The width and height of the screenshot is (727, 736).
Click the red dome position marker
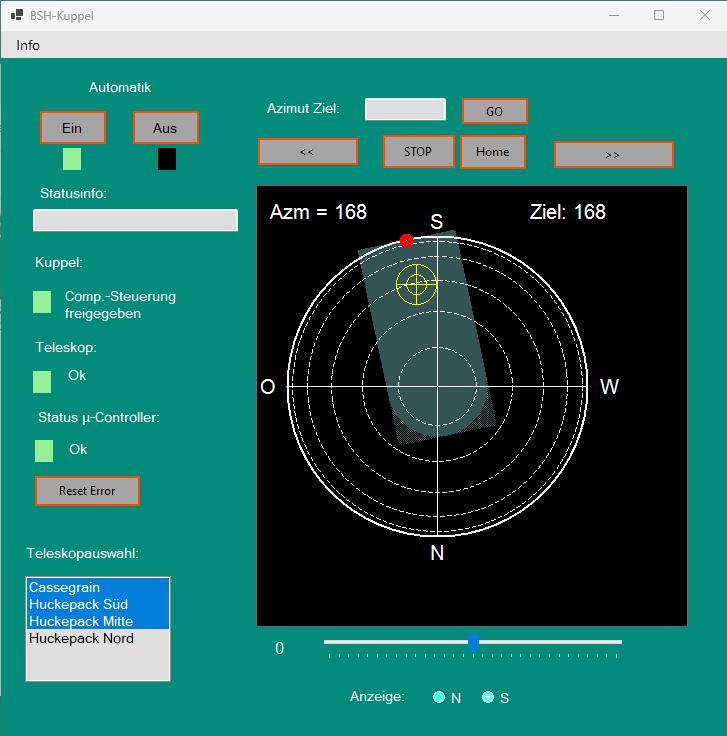[406, 240]
